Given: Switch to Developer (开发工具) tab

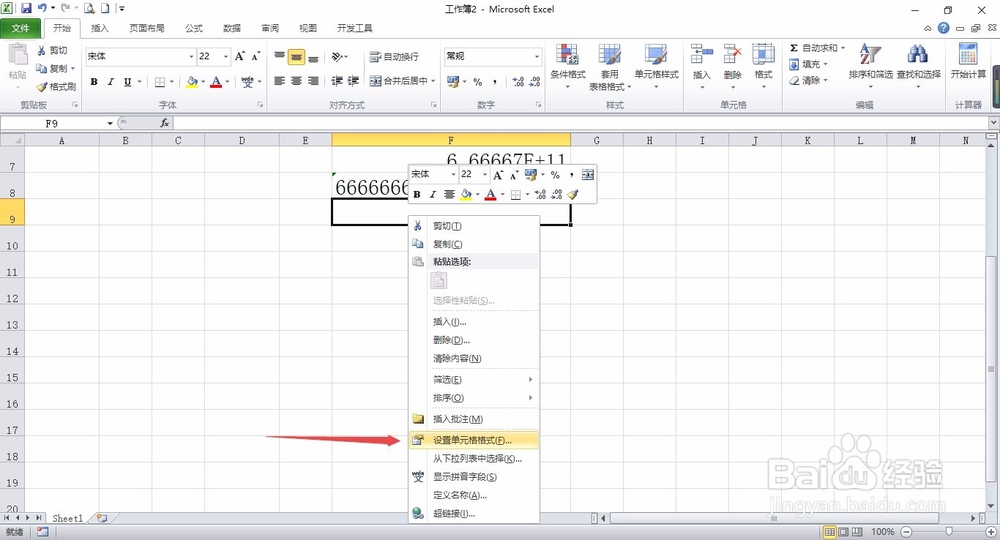Looking at the screenshot, I should 355,28.
